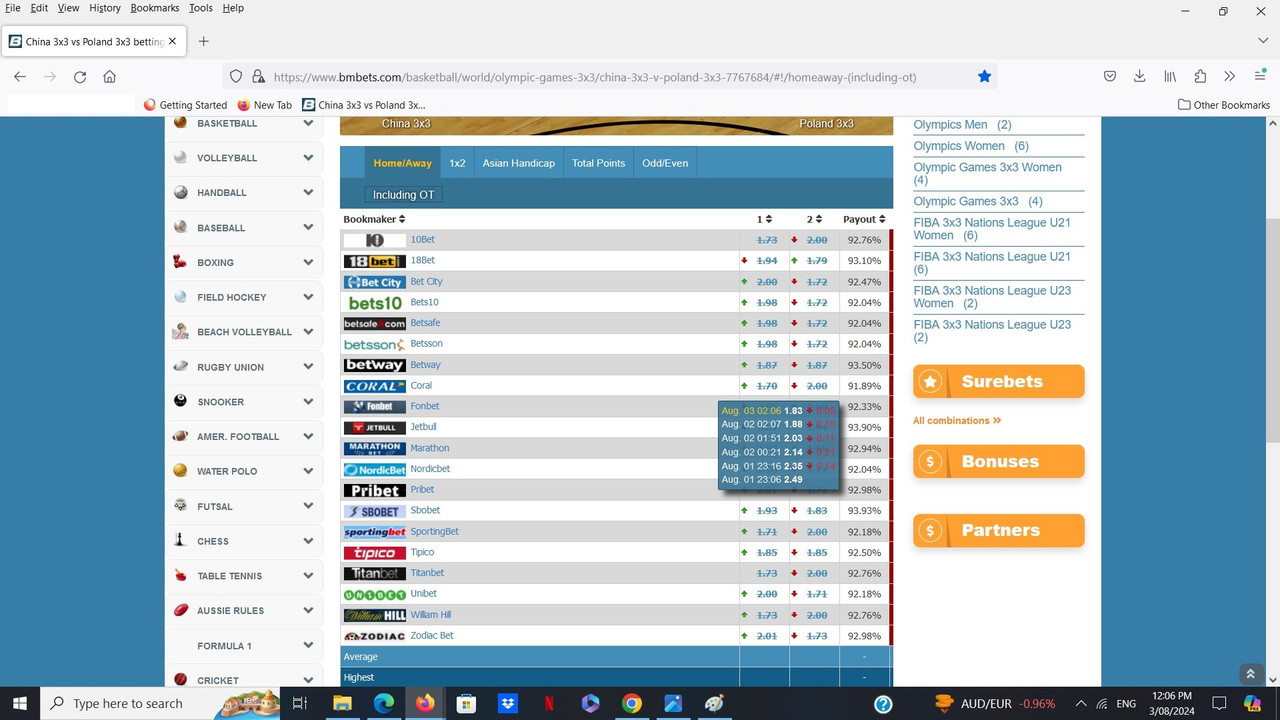Open the Tools menu
1280x720 pixels.
click(201, 8)
